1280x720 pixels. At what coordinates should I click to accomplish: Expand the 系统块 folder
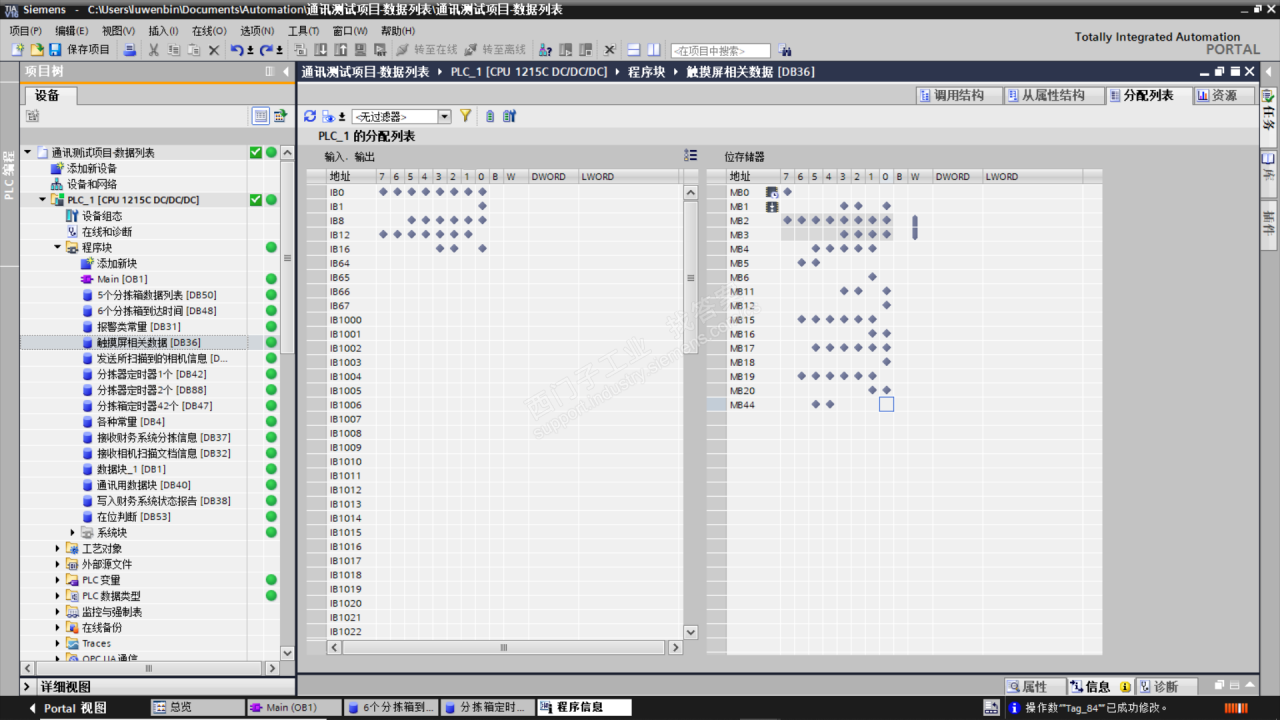coord(73,532)
